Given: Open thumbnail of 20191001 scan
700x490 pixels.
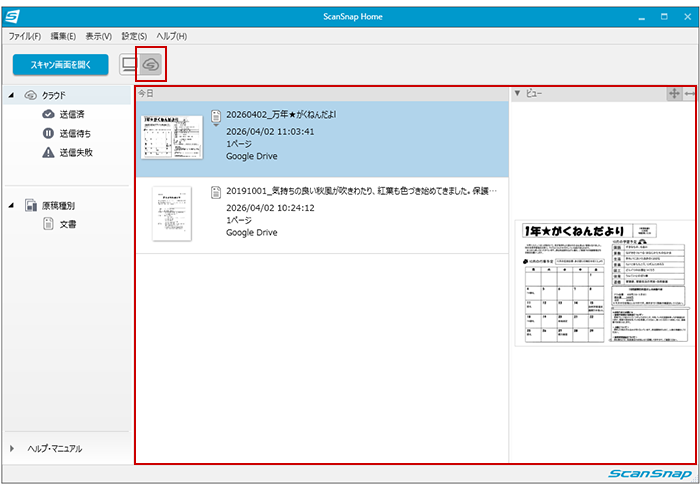Looking at the screenshot, I should click(172, 214).
